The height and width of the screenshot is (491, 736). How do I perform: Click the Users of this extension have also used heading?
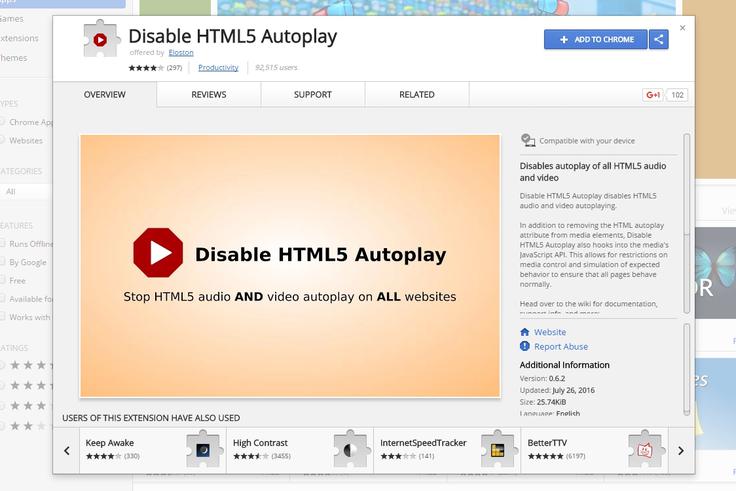pyautogui.click(x=151, y=418)
